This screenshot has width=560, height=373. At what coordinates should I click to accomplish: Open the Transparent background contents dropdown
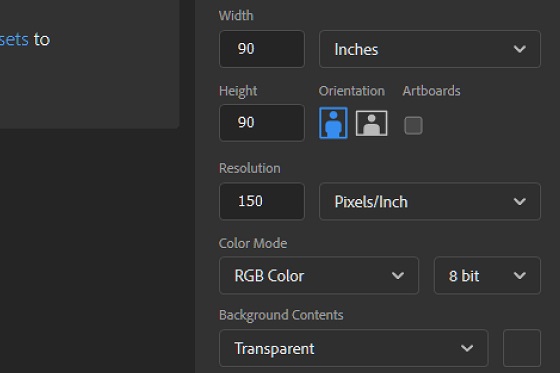pos(354,348)
